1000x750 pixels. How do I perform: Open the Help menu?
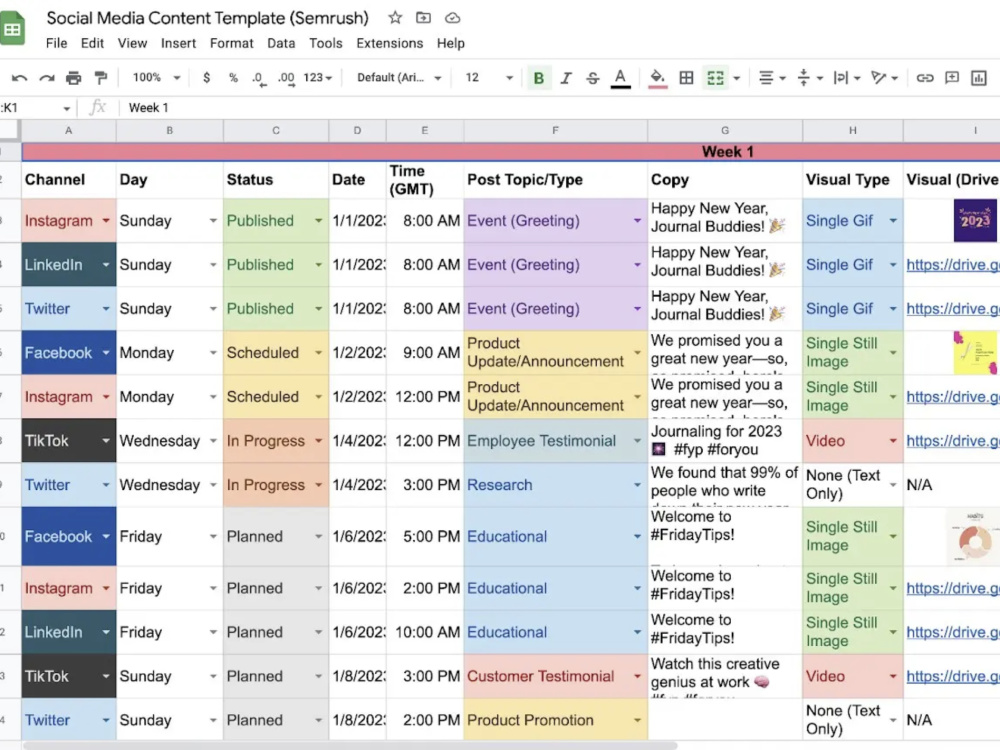pyautogui.click(x=451, y=43)
